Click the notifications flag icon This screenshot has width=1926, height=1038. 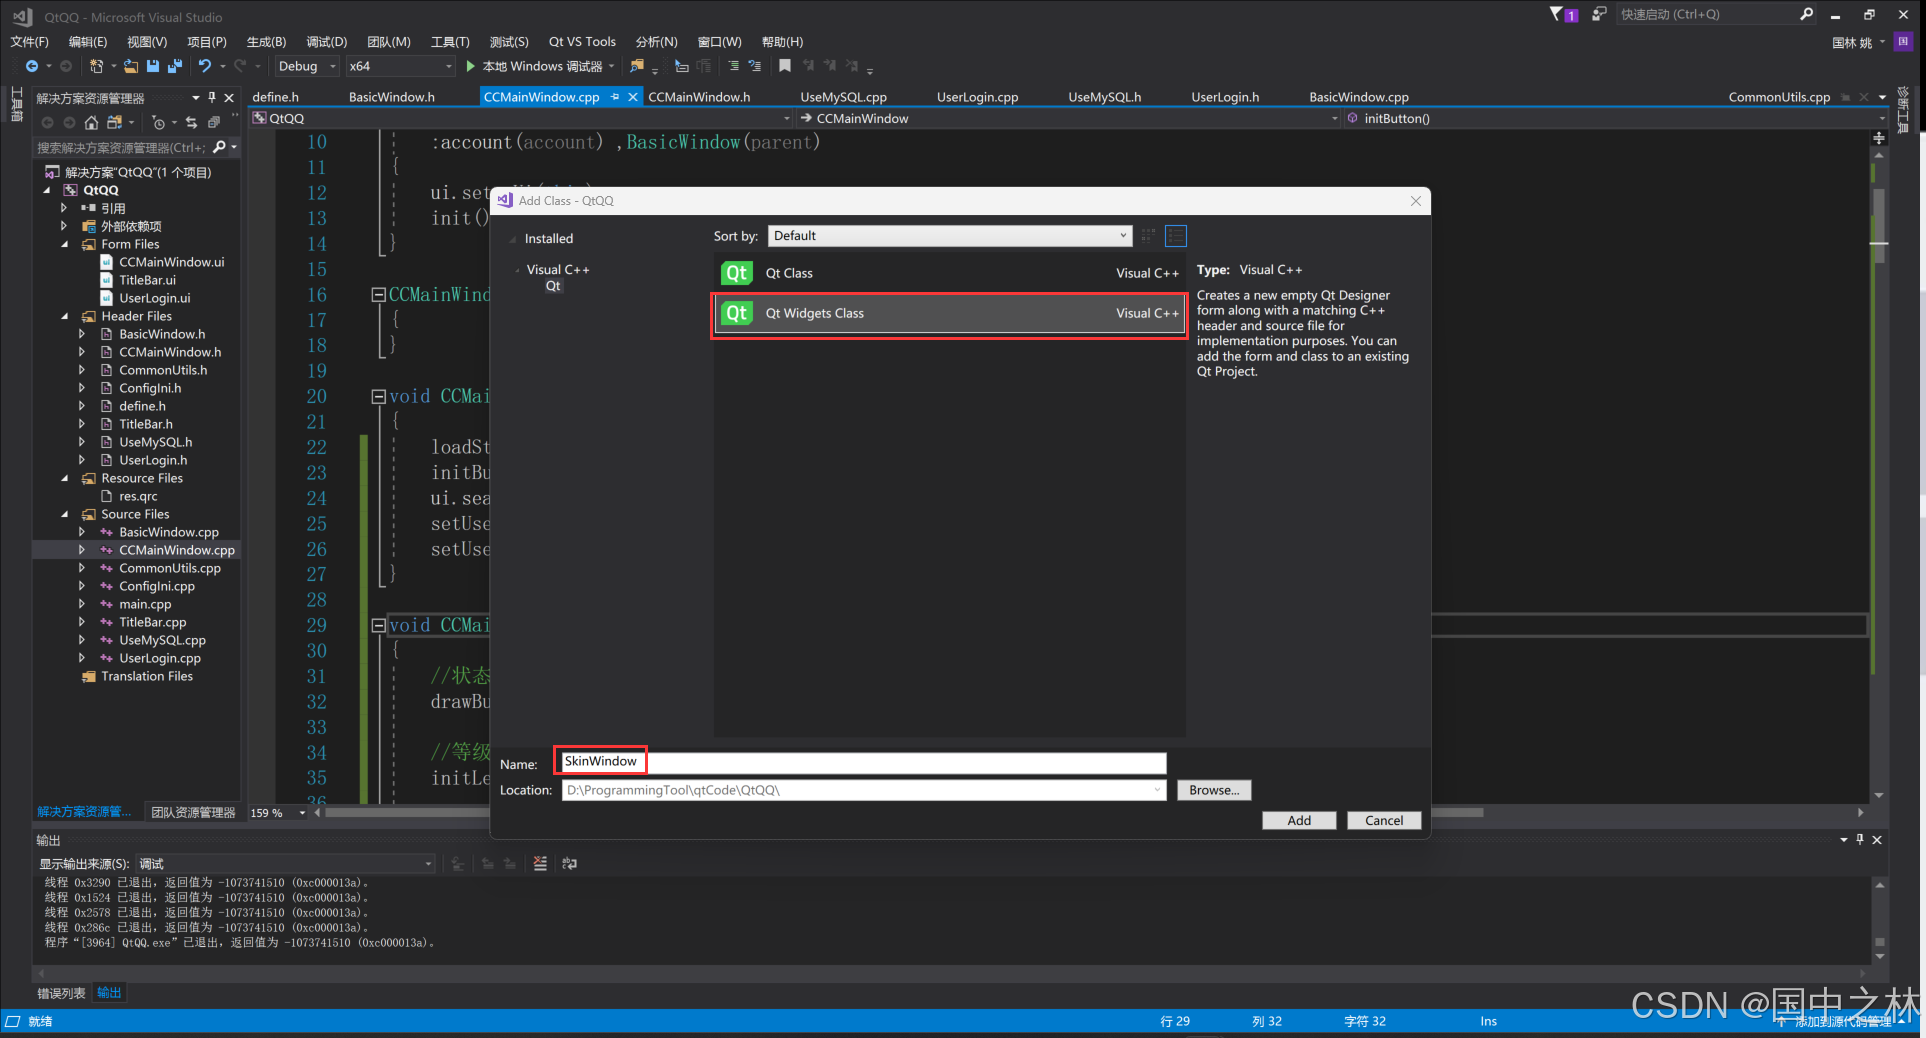point(1556,14)
